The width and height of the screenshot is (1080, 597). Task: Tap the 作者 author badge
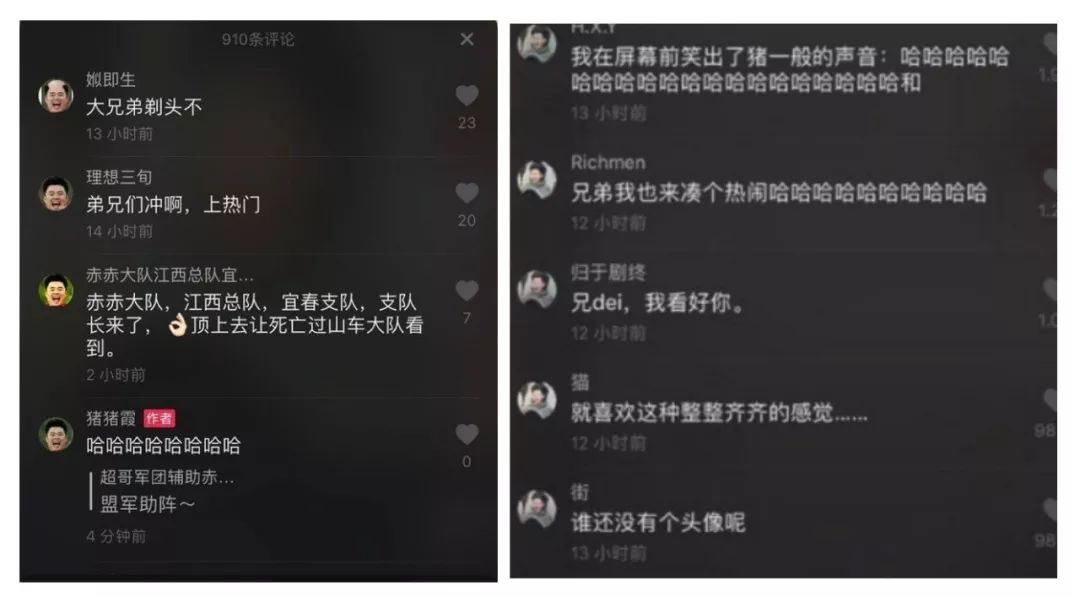click(159, 418)
